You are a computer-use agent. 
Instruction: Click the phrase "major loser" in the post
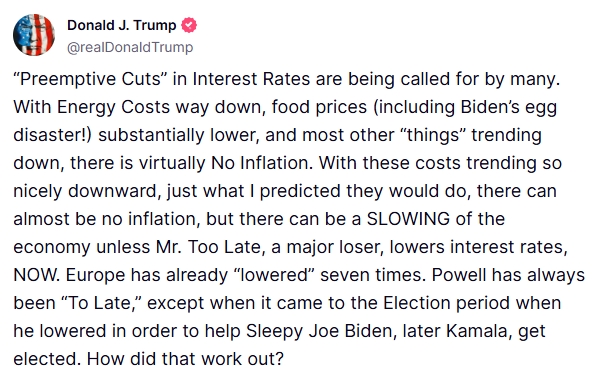point(335,248)
